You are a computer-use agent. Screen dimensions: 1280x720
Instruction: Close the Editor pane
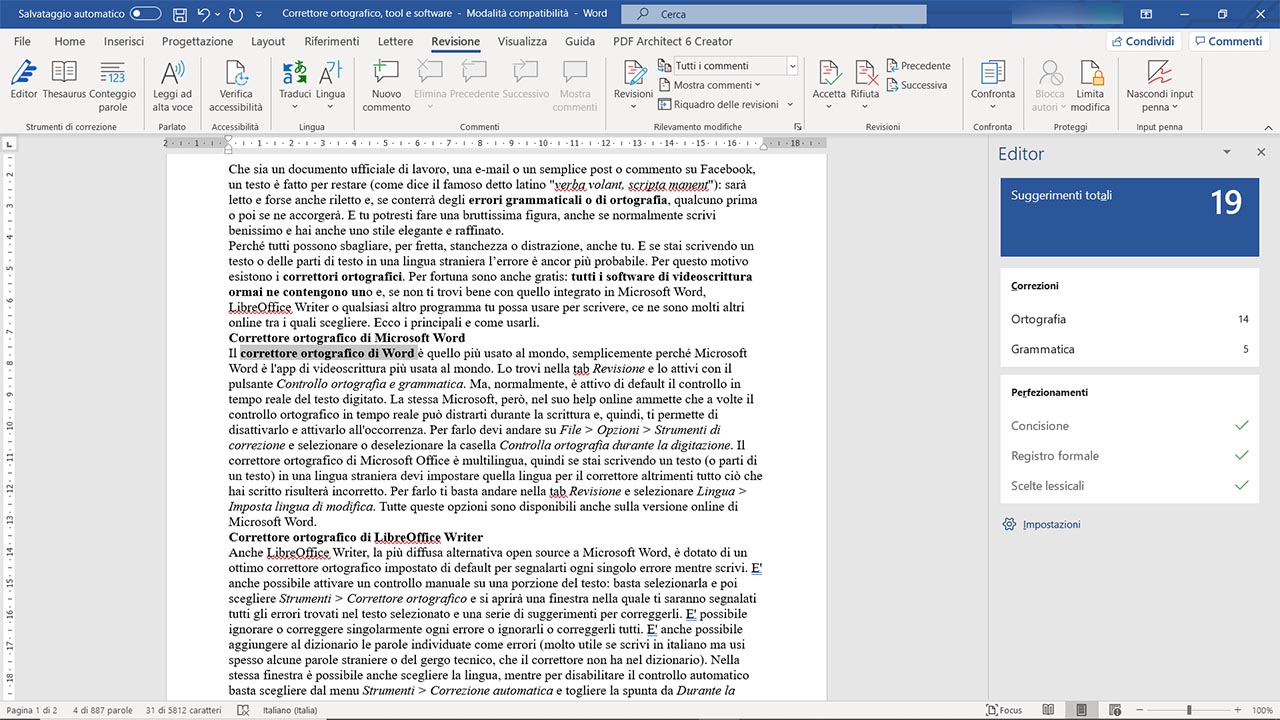(x=1261, y=152)
